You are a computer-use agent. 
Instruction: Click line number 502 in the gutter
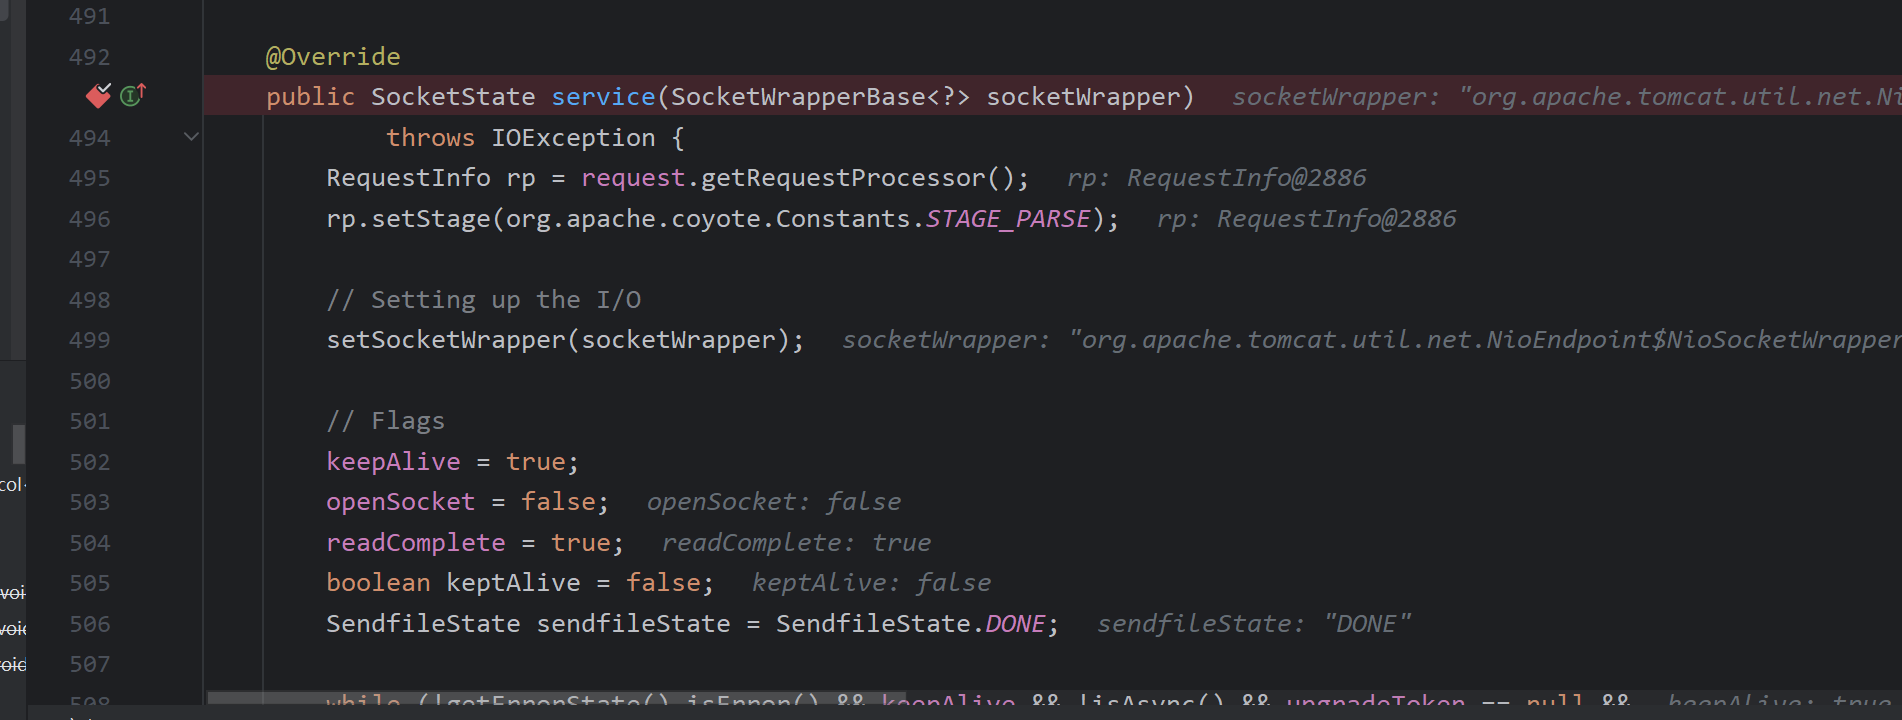[89, 462]
